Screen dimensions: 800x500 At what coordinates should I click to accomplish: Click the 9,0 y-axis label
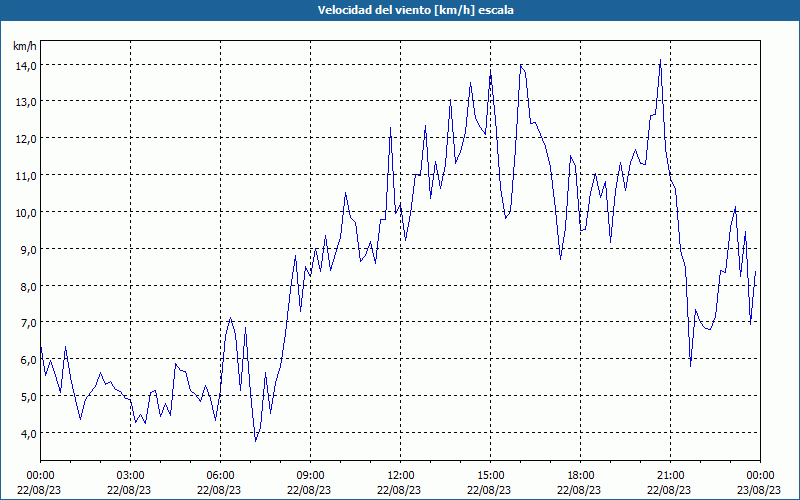pos(29,249)
